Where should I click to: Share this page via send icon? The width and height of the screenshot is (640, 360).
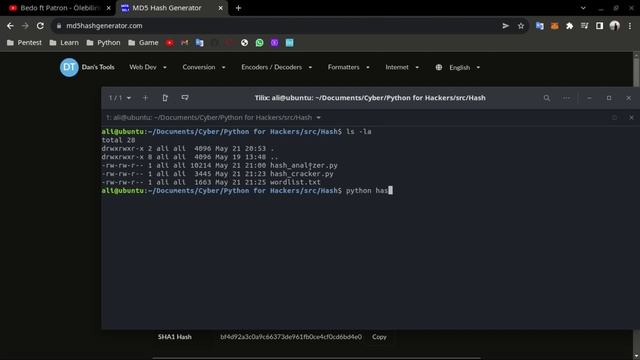pyautogui.click(x=506, y=26)
